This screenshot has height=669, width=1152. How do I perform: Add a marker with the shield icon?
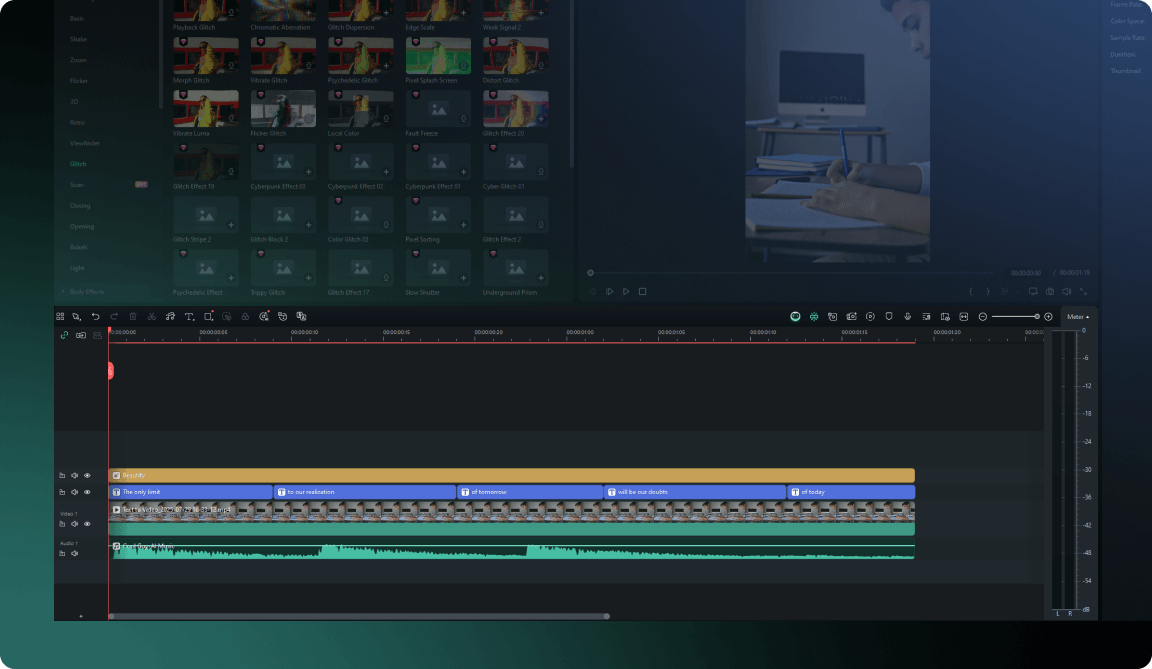889,317
